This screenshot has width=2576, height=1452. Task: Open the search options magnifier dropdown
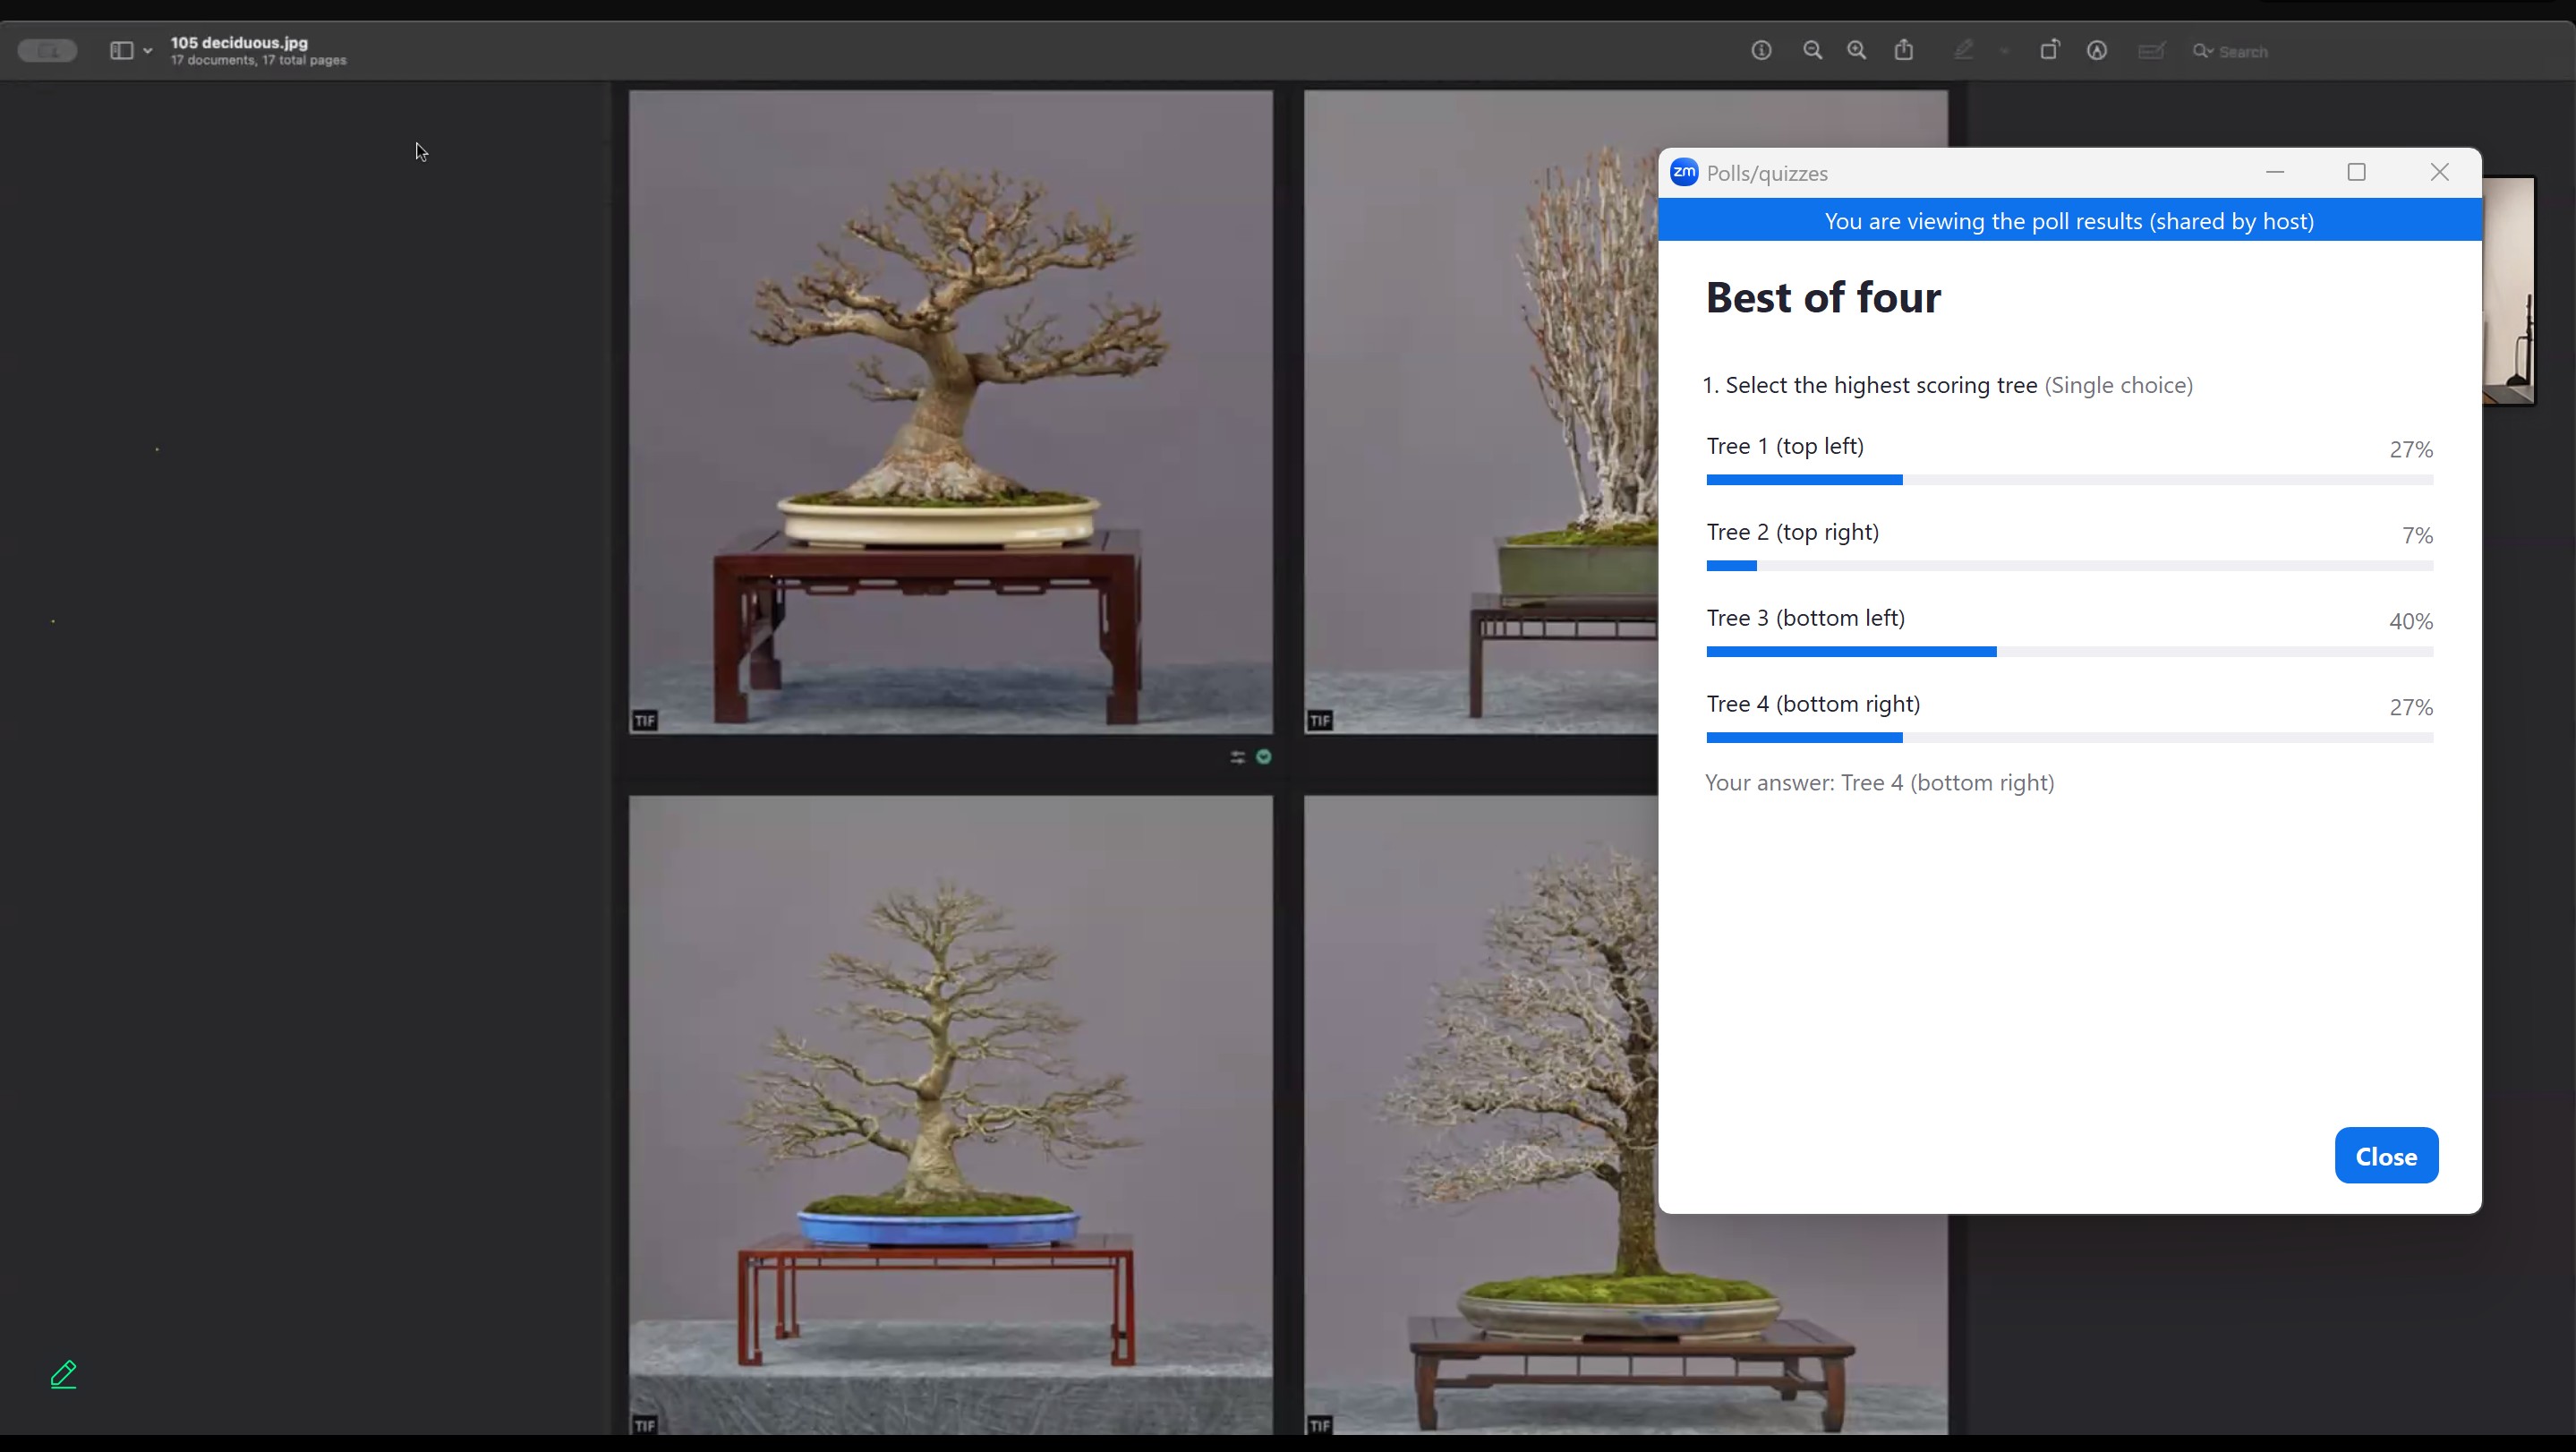[x=2202, y=51]
